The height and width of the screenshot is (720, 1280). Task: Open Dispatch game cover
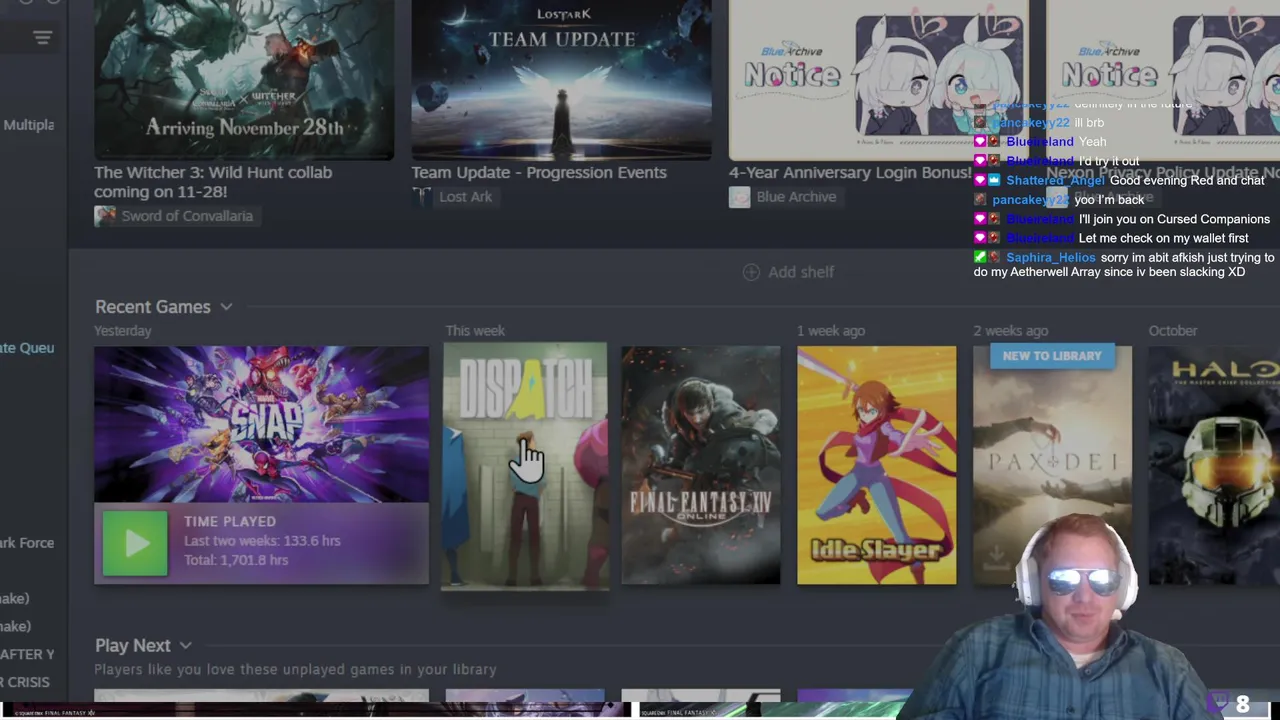pos(525,466)
